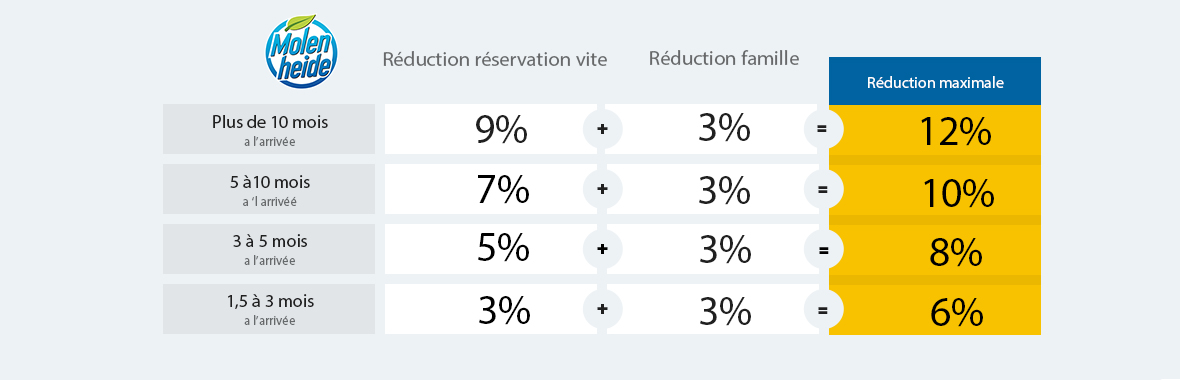Click the yellow 6% maximum discount cell
The image size is (1180, 380).
tap(935, 310)
